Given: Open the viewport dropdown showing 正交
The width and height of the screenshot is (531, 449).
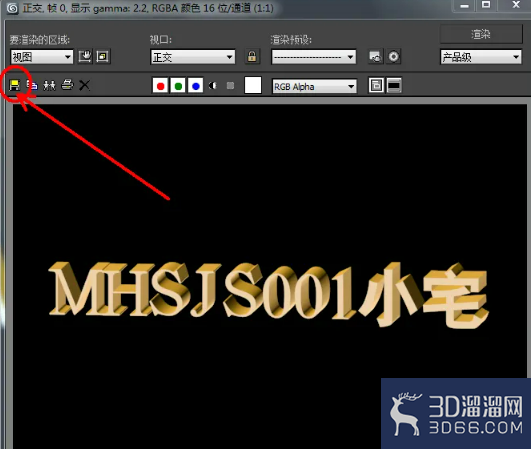Looking at the screenshot, I should [x=193, y=57].
